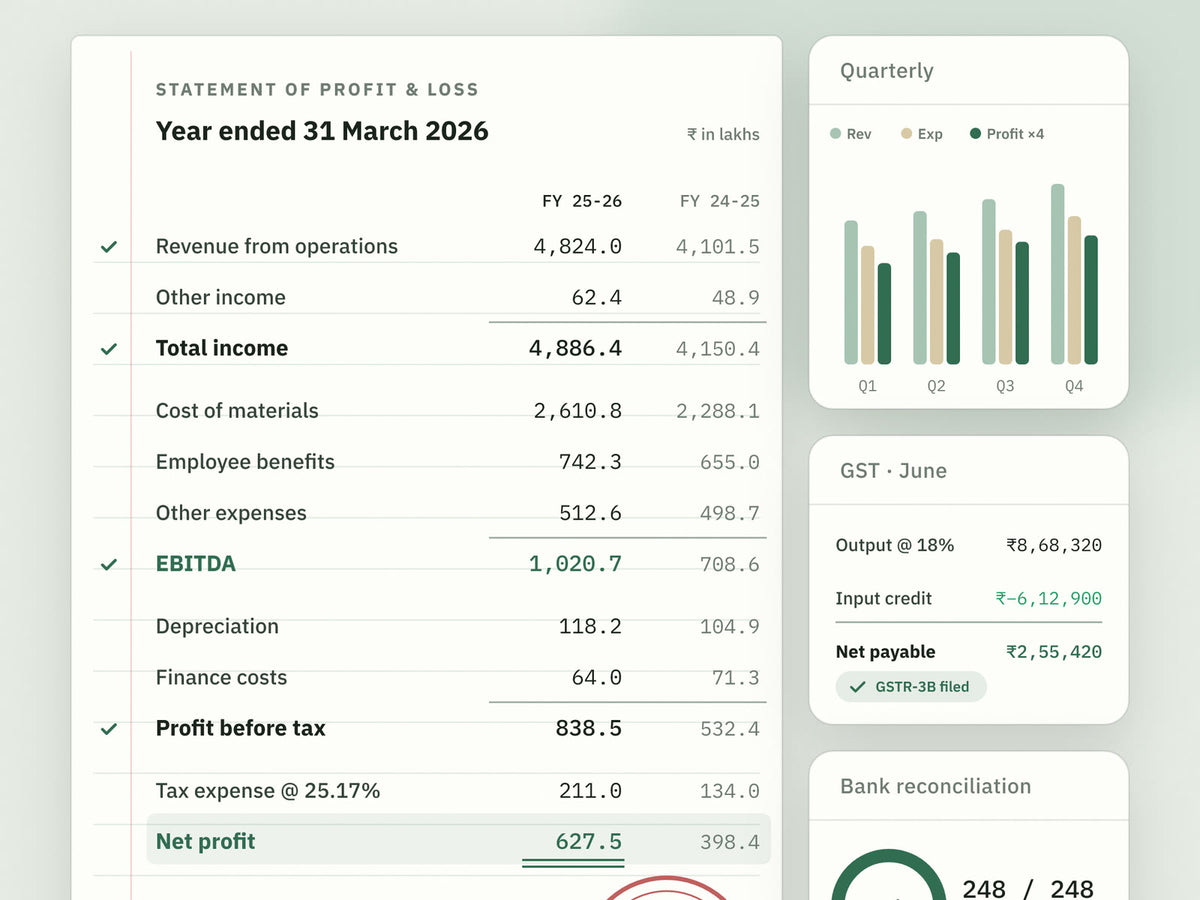Select the FY 24-25 column header
The height and width of the screenshot is (900, 1200).
719,201
